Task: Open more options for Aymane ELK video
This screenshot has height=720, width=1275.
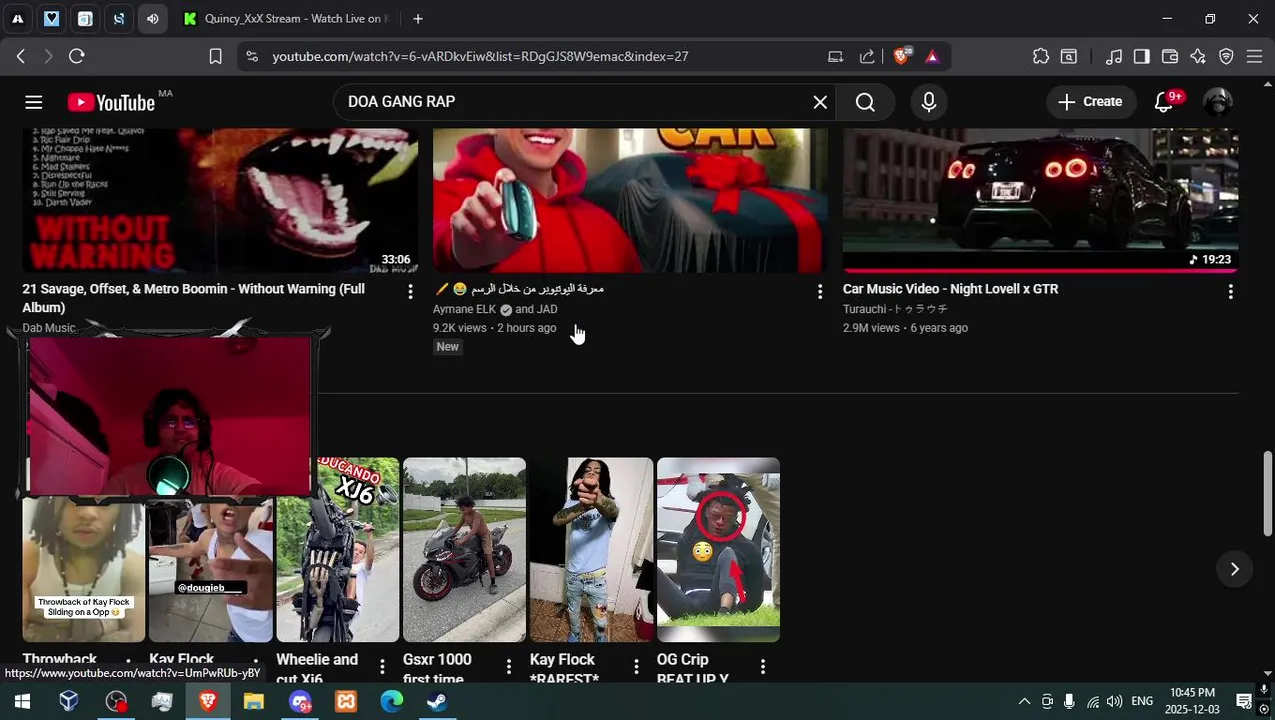Action: point(820,291)
